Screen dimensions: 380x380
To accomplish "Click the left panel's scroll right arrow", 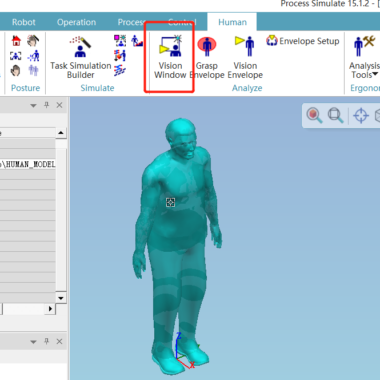I will point(50,309).
